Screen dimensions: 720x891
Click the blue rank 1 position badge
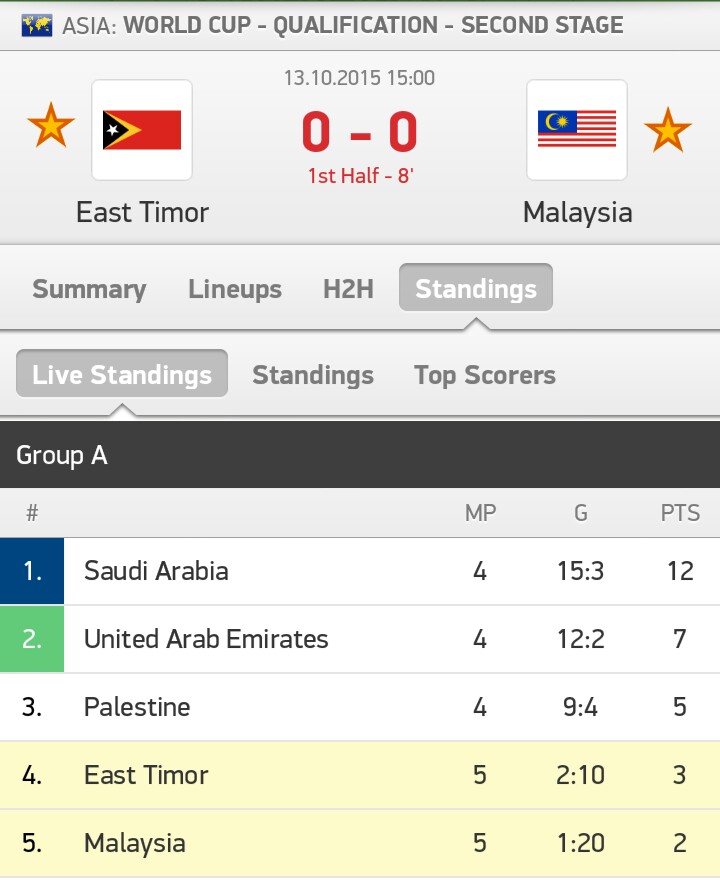click(32, 571)
